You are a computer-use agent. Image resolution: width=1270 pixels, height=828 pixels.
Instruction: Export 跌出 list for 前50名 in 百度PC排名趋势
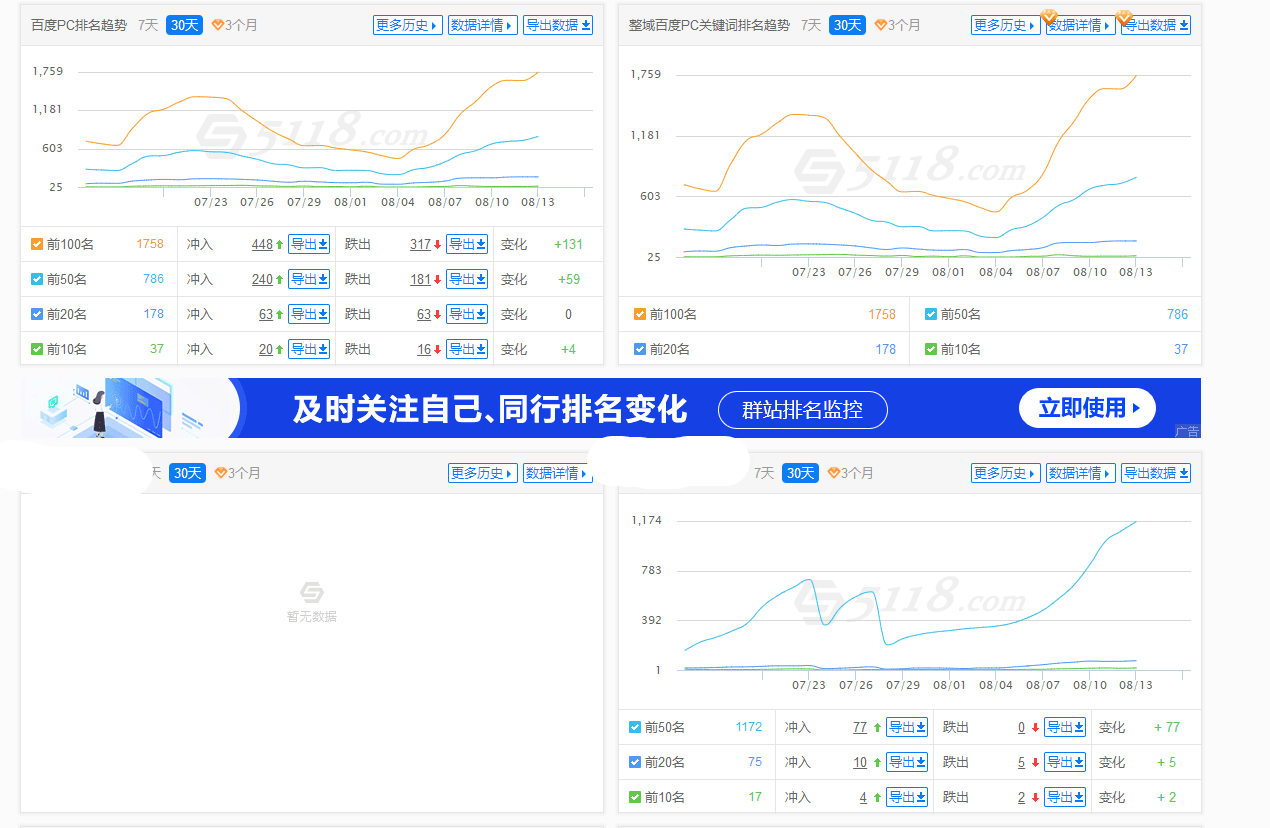(x=467, y=279)
